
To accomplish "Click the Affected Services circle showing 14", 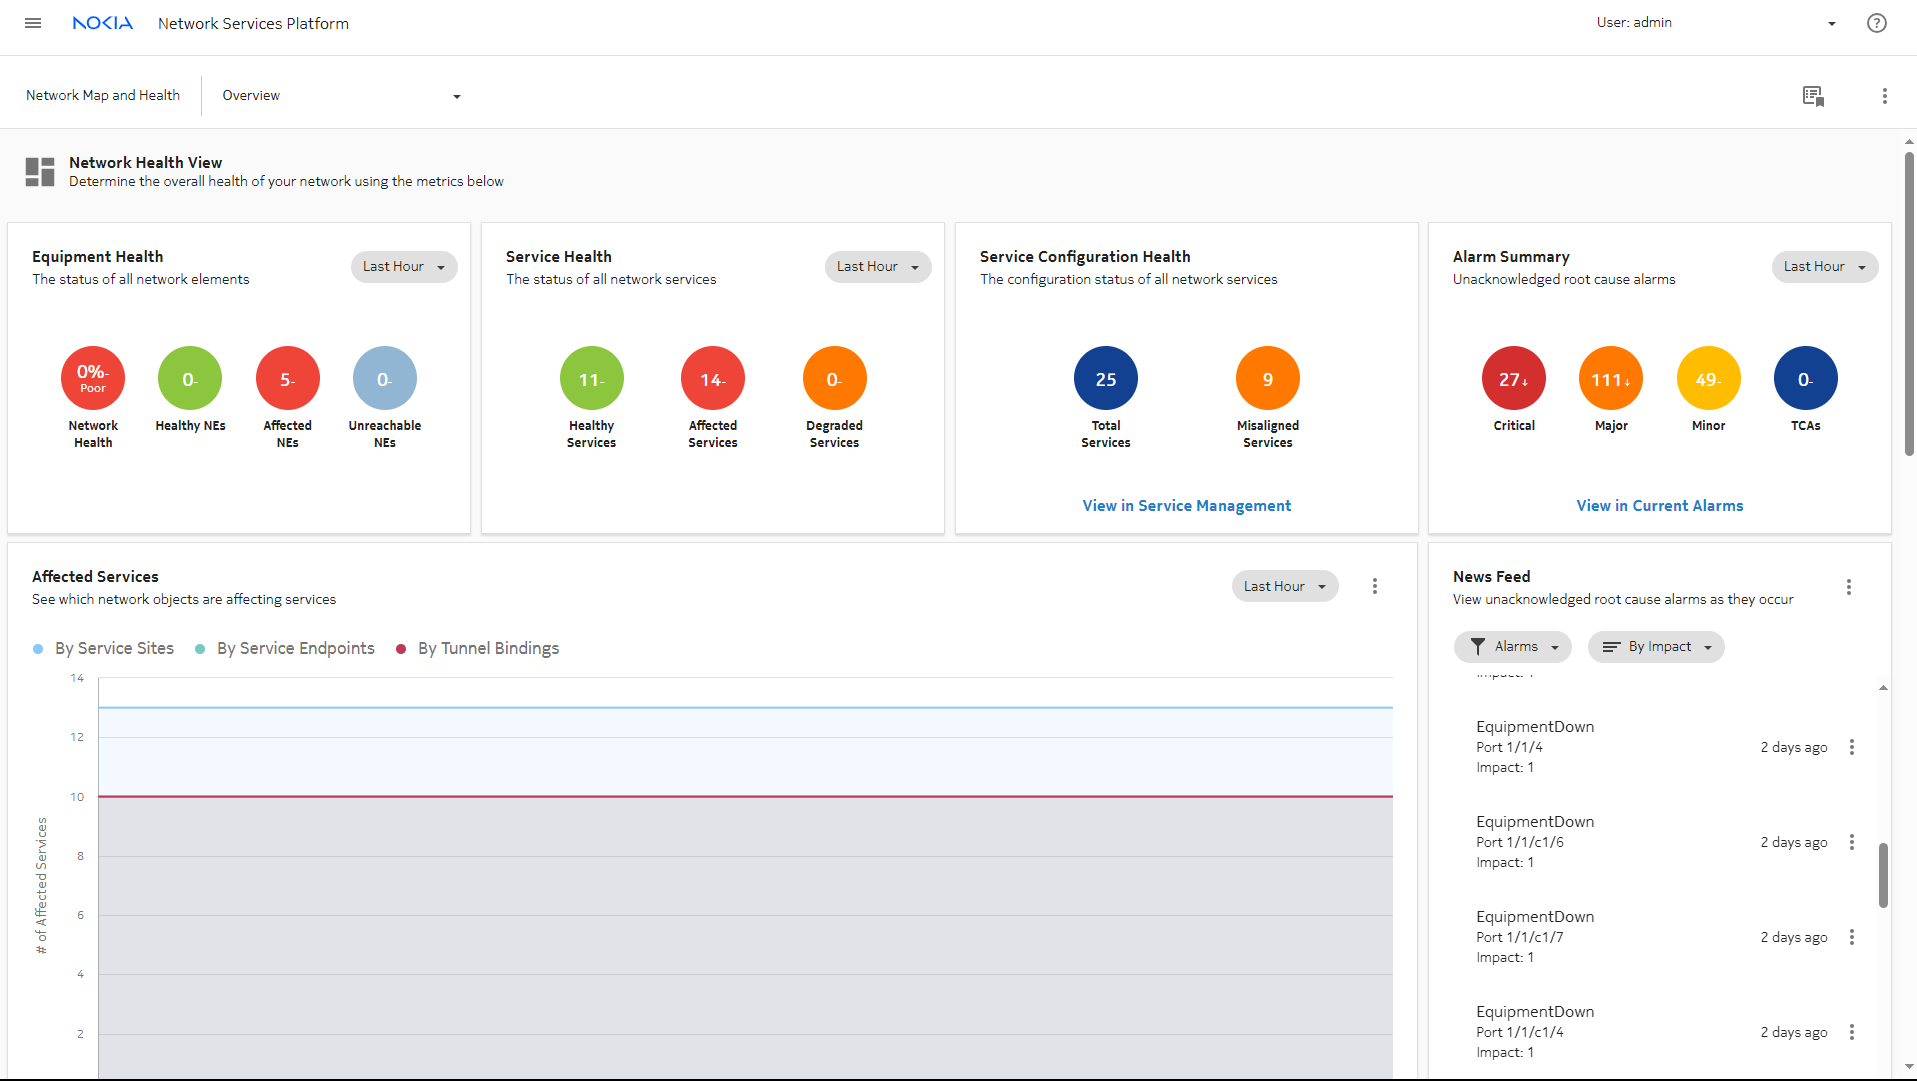I will click(713, 378).
